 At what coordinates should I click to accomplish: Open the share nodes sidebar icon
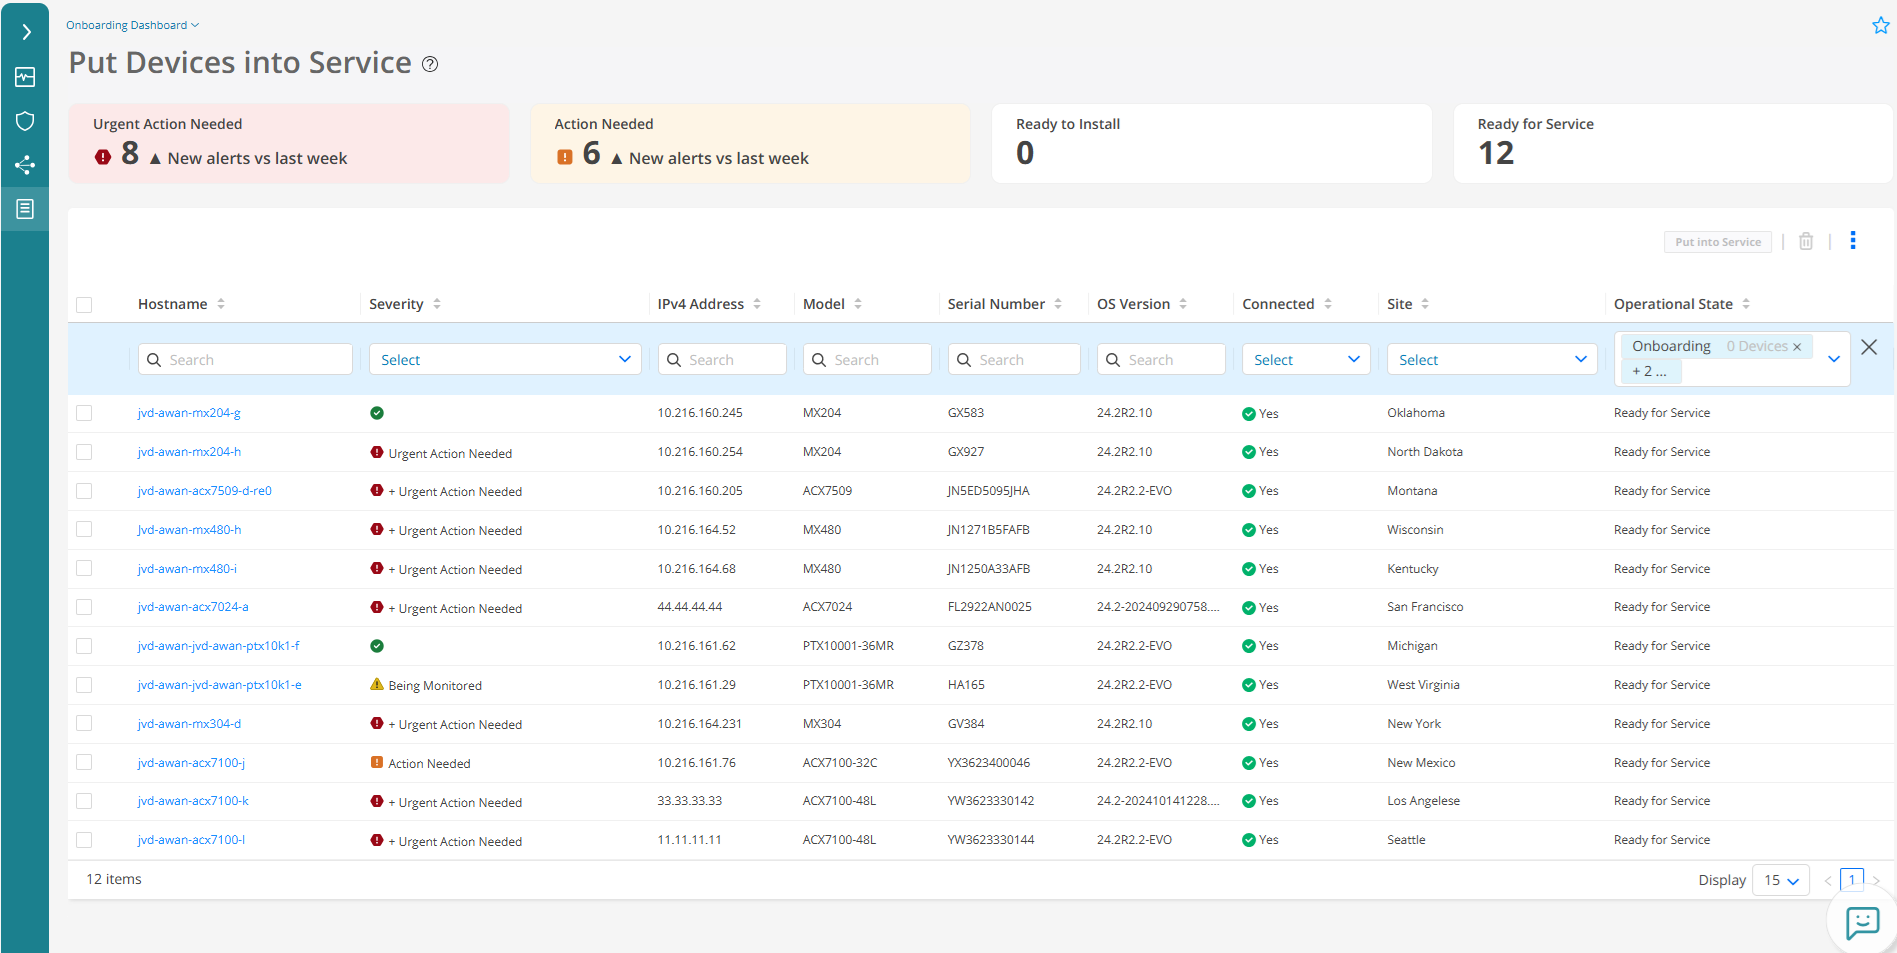[25, 165]
